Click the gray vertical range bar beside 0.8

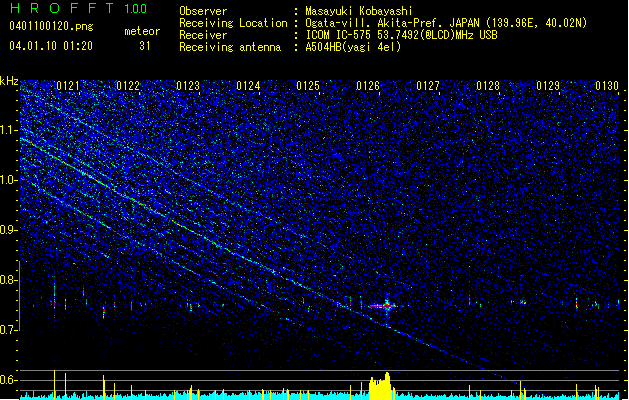(x=20, y=296)
